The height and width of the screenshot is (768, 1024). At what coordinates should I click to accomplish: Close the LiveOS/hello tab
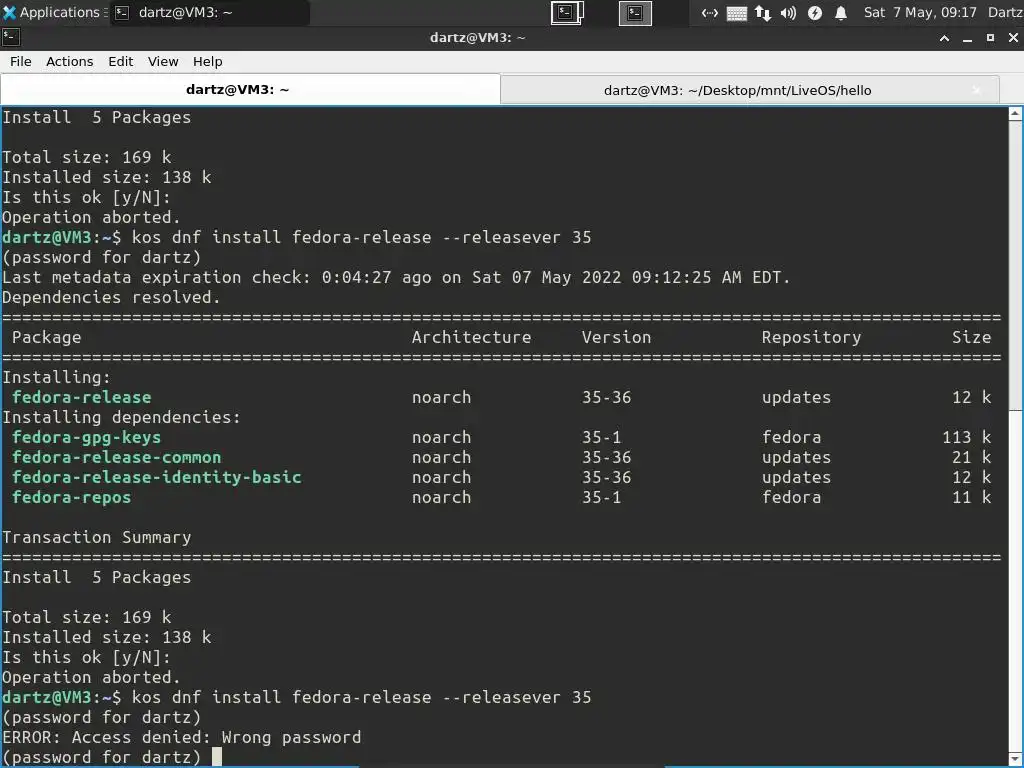click(976, 90)
